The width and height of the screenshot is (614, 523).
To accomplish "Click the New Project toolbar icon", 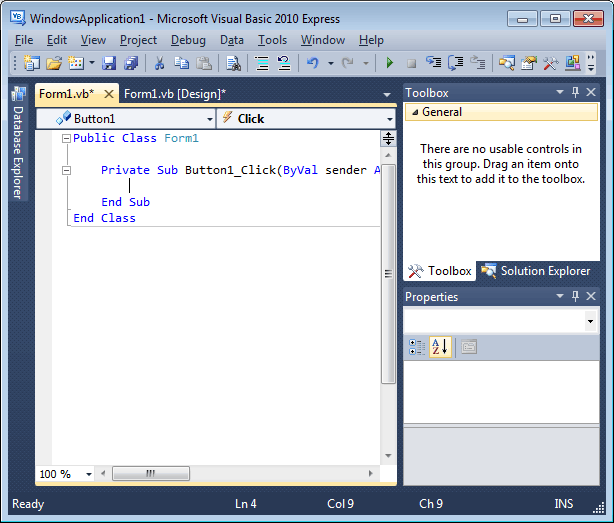I will click(x=32, y=63).
